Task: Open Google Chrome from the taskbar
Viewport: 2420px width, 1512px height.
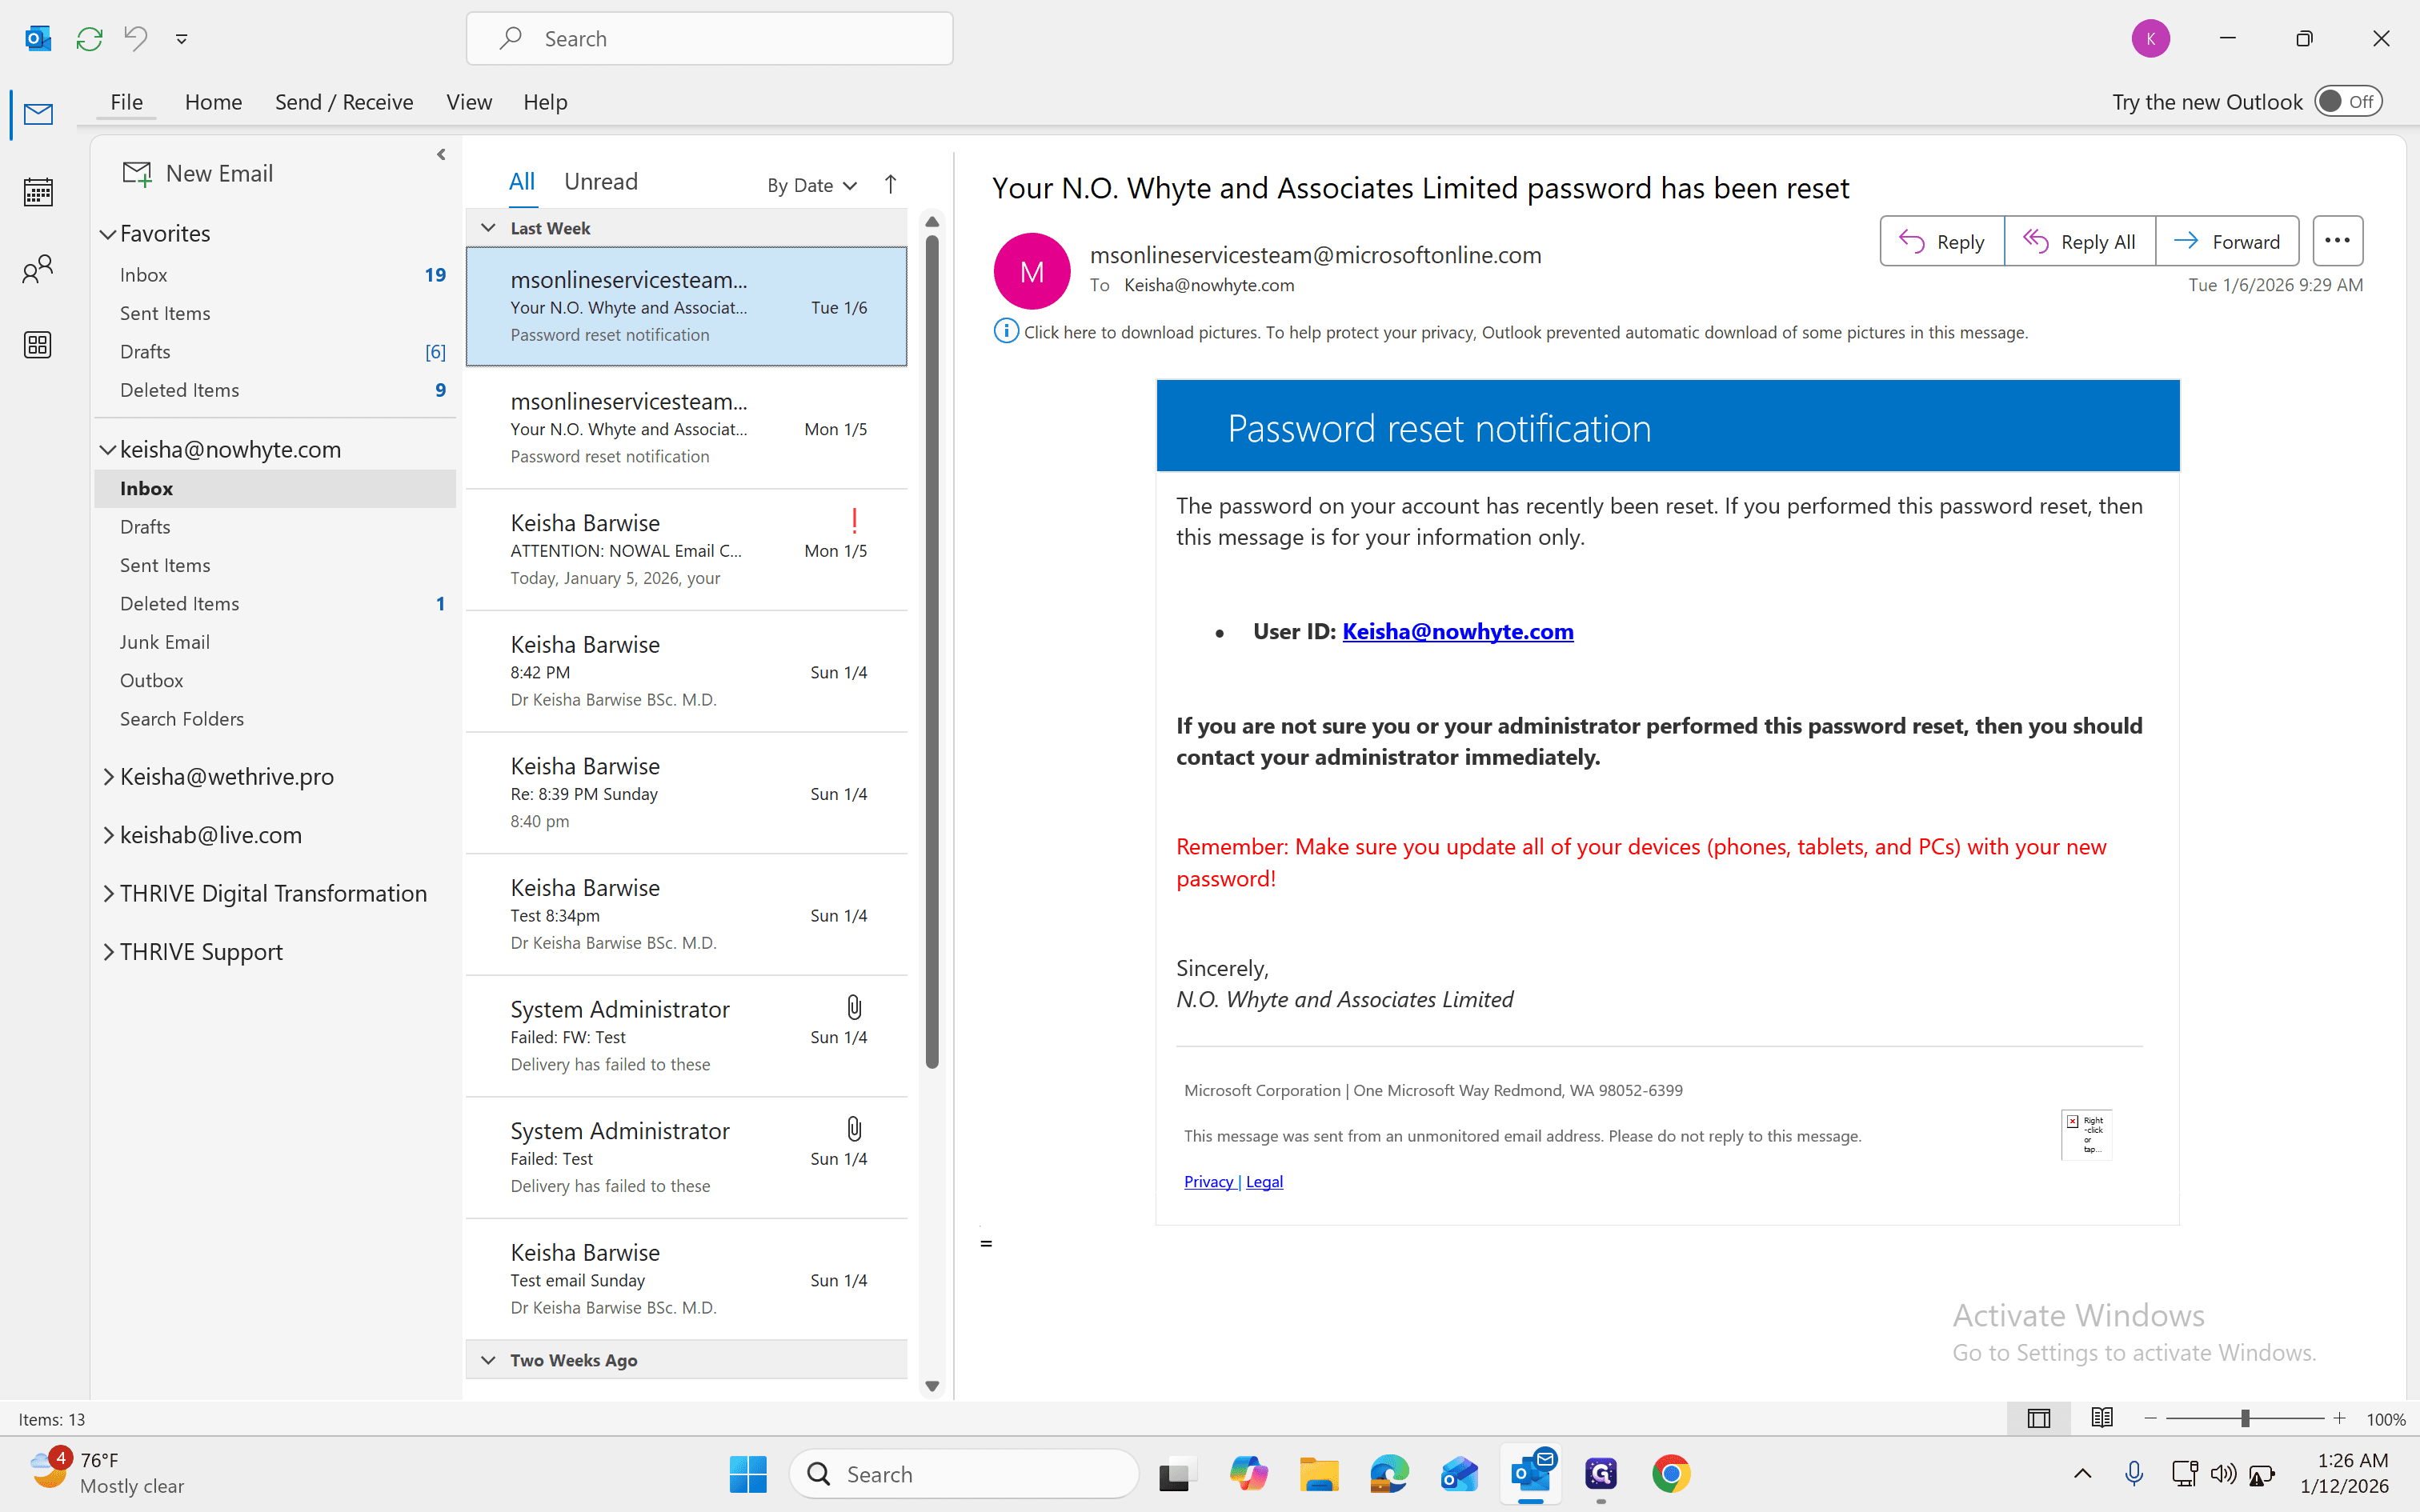Action: point(1671,1474)
